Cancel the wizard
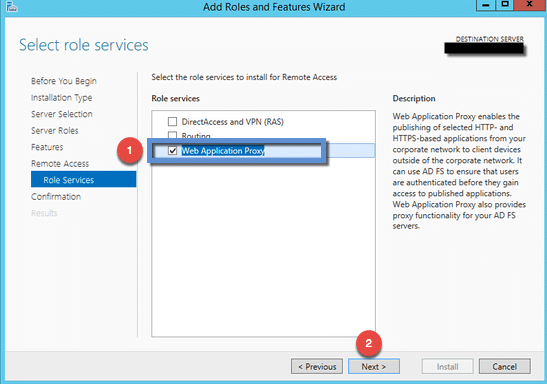 [x=504, y=367]
